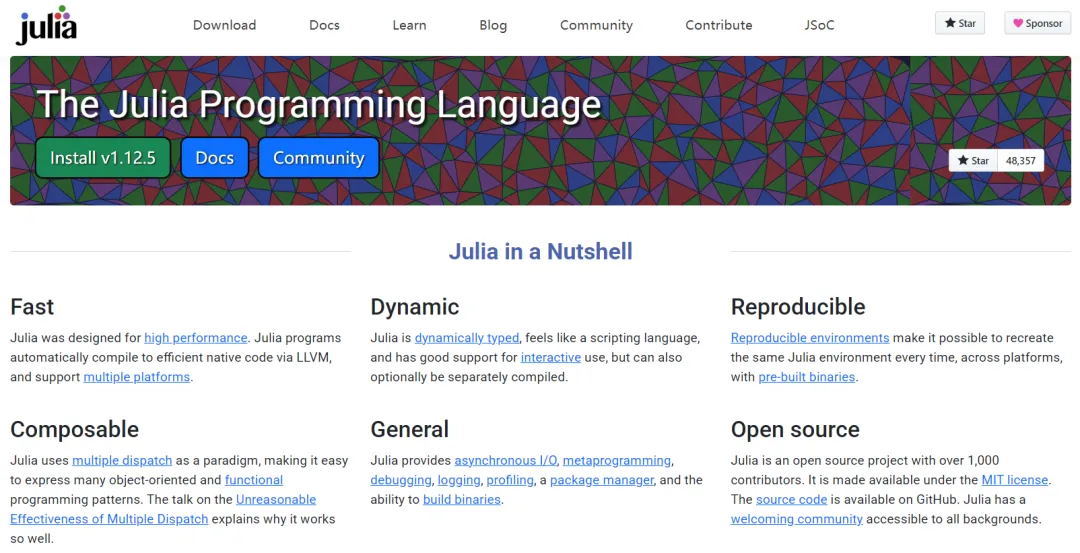The image size is (1080, 553).
Task: Open the multiple dispatch link
Action: [x=122, y=460]
